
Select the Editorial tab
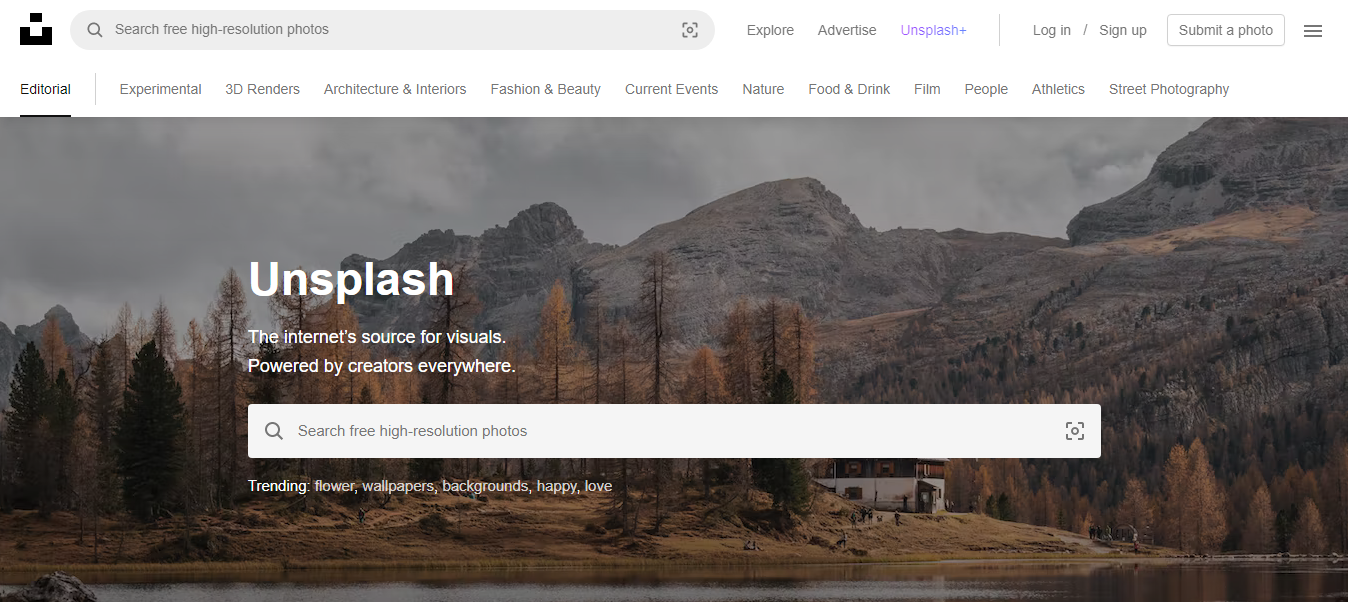(x=45, y=89)
